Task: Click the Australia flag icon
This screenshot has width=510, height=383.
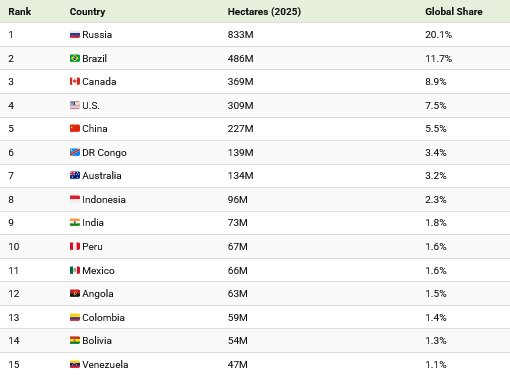Action: pos(75,176)
